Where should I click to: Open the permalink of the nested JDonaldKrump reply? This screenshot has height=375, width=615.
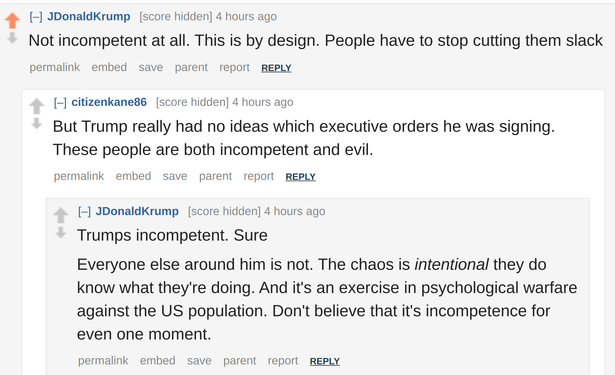[103, 360]
